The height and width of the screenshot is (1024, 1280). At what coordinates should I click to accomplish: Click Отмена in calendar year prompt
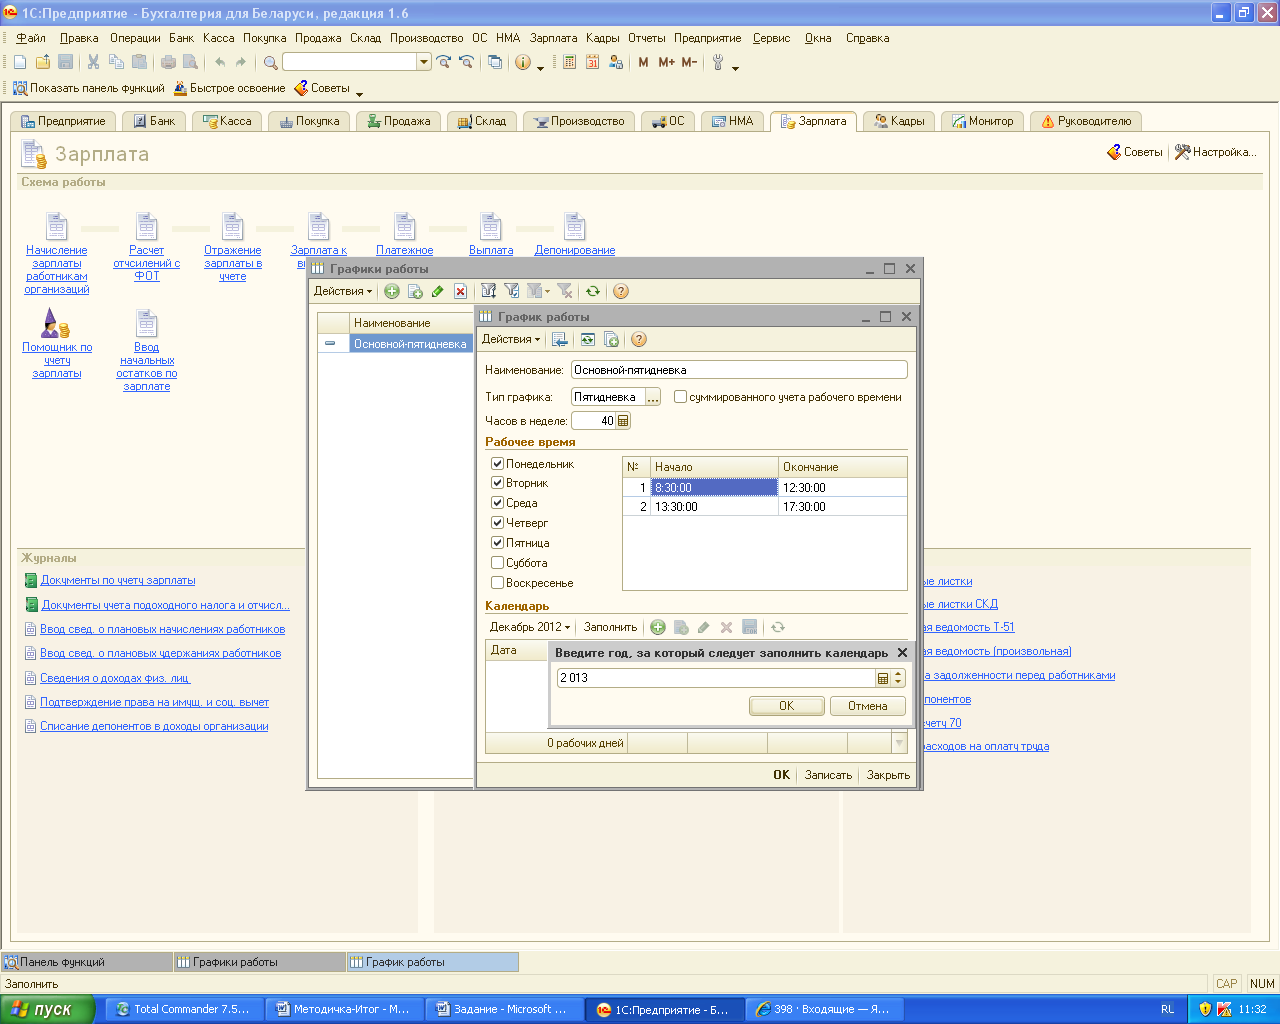click(868, 706)
